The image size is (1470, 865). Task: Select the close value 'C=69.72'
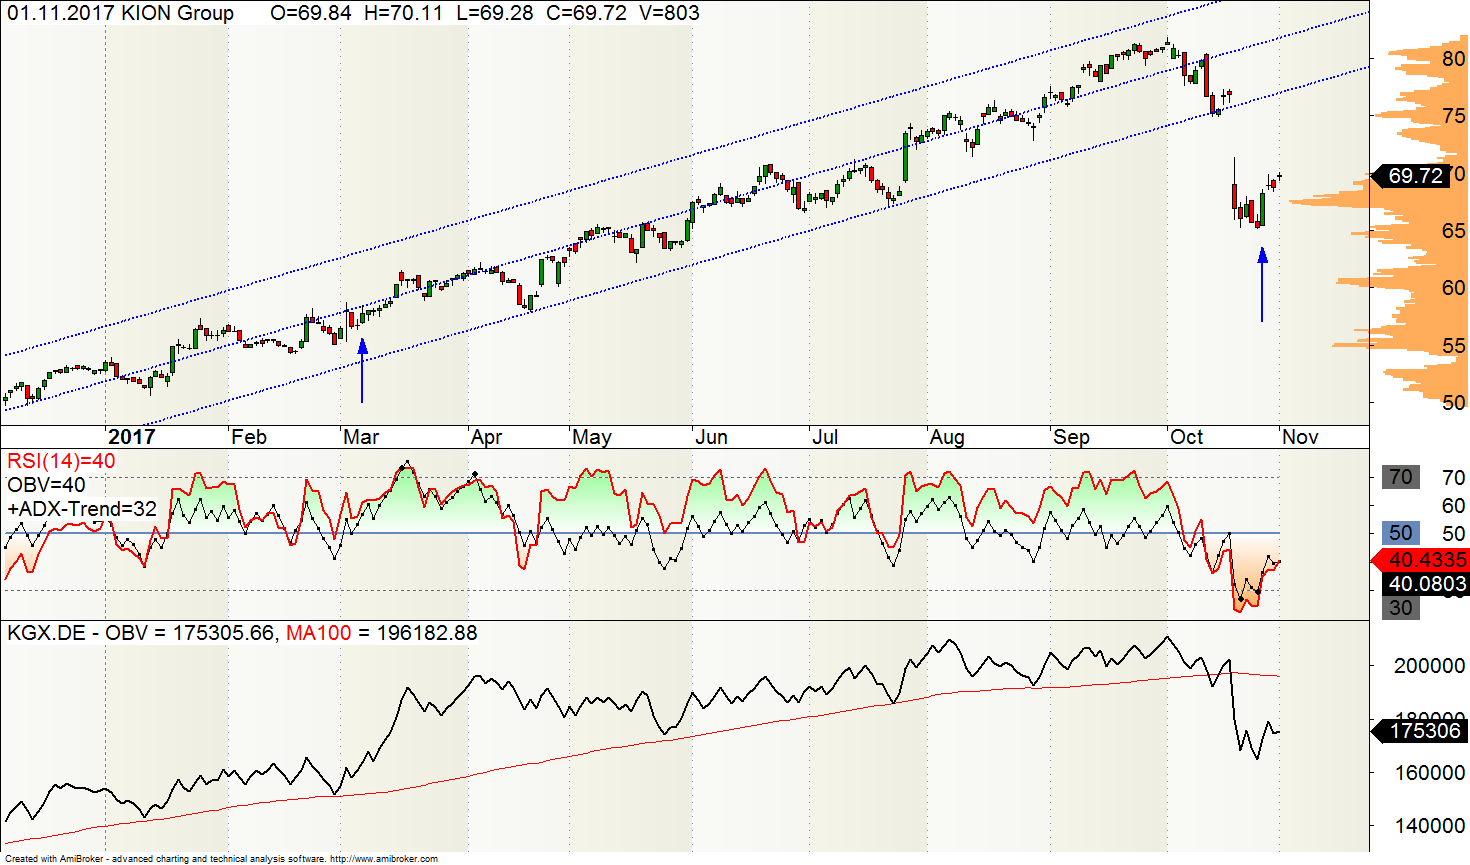(x=585, y=13)
